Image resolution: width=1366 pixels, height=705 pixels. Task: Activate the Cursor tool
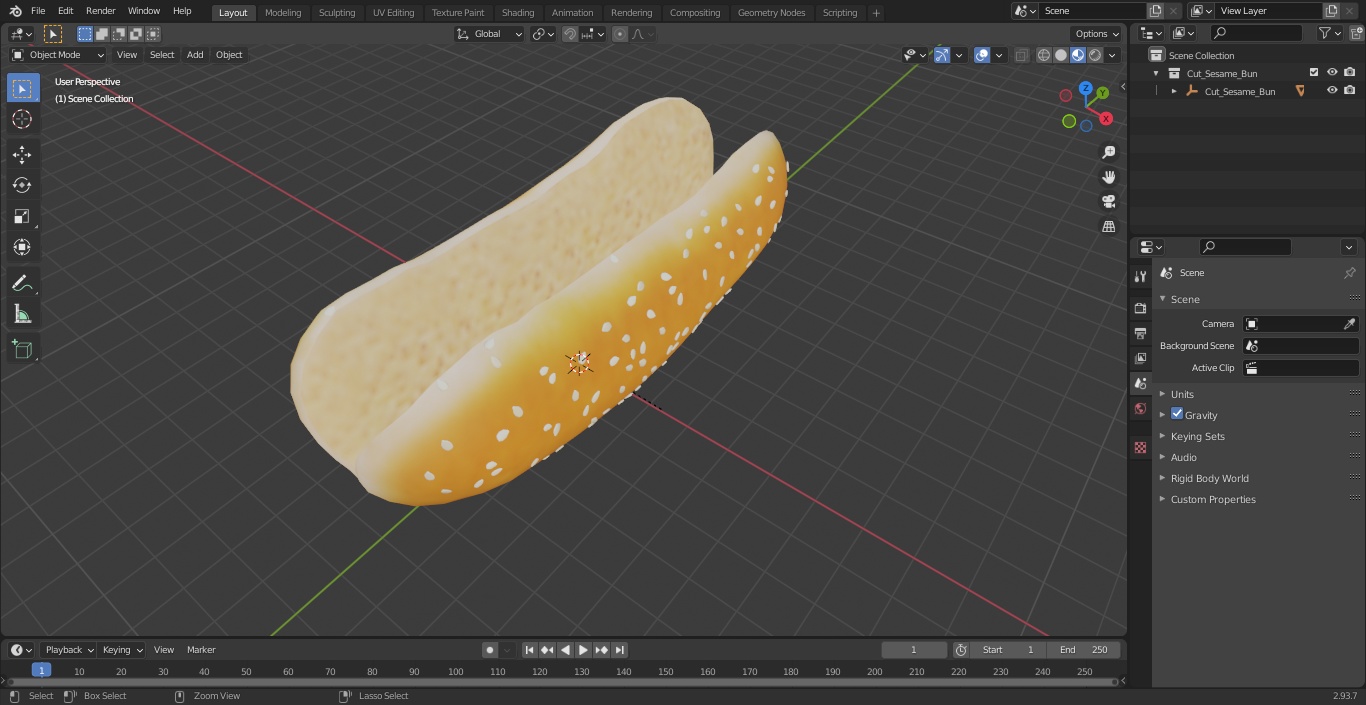(x=22, y=119)
